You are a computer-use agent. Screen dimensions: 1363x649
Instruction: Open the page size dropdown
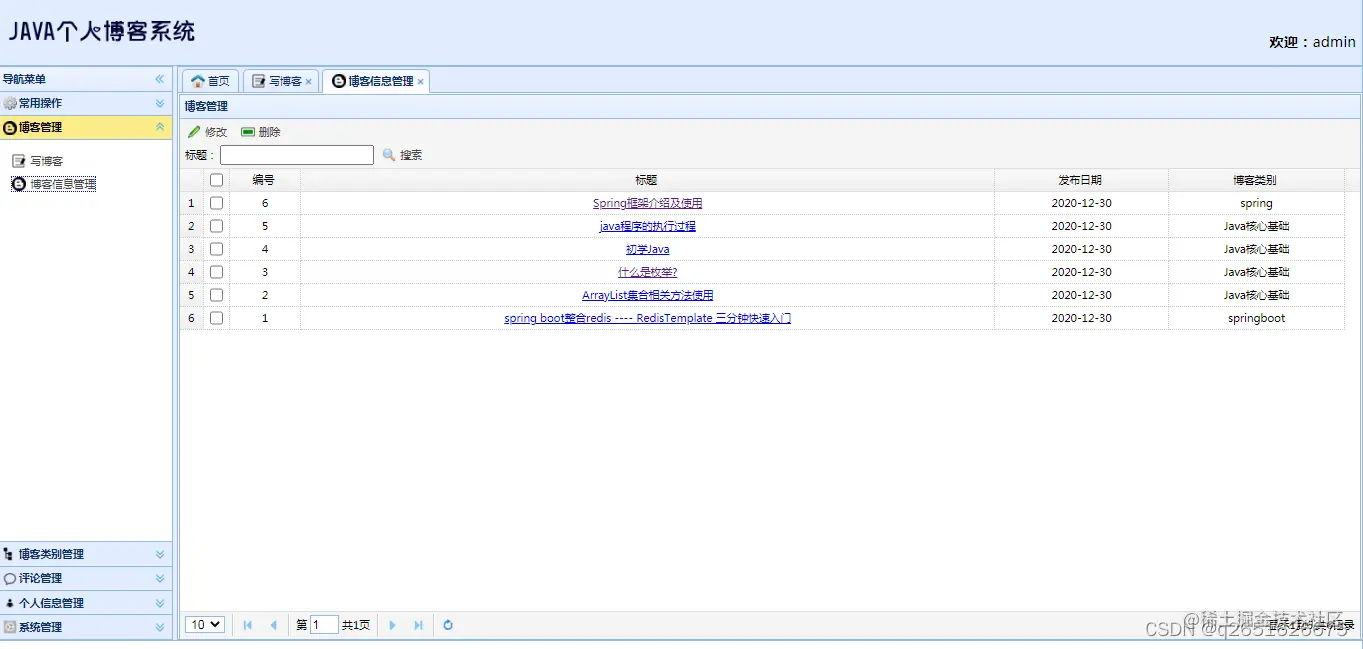pos(205,625)
